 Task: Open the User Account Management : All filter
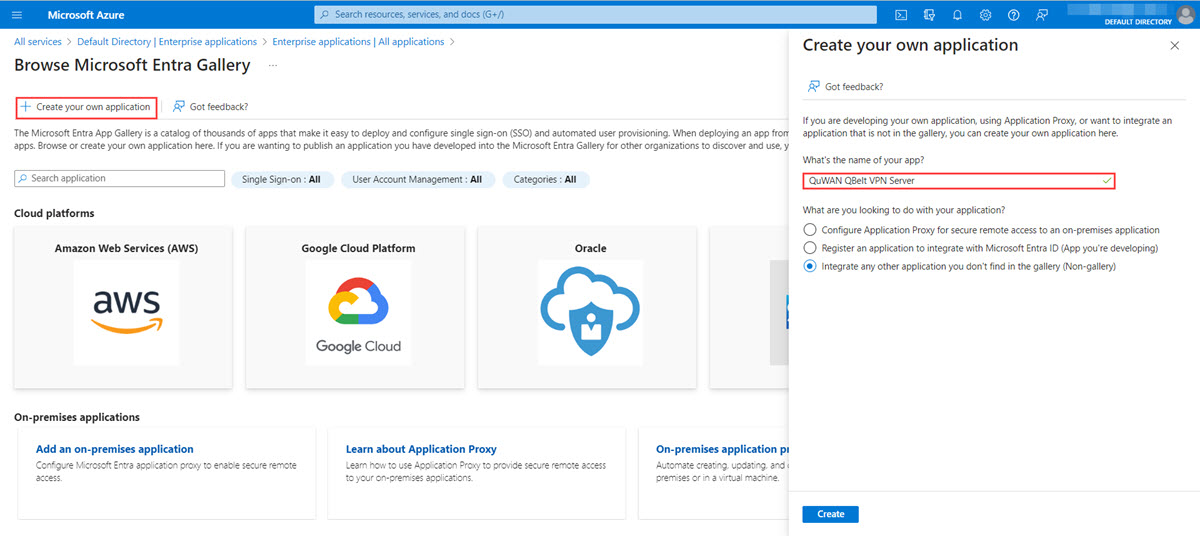click(417, 179)
